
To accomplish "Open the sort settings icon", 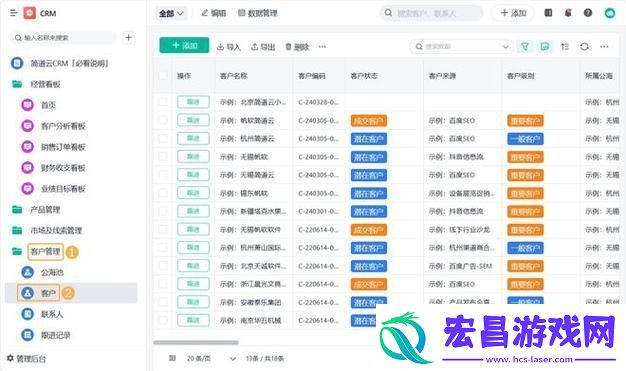I will coord(565,47).
